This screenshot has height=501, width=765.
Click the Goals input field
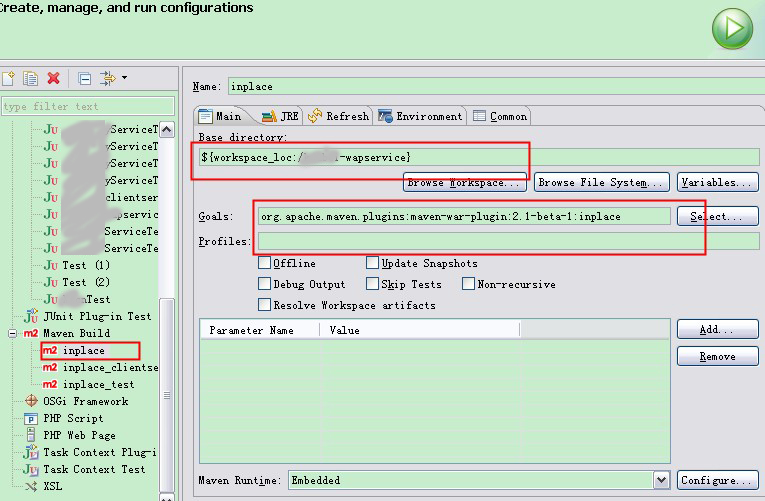[464, 216]
